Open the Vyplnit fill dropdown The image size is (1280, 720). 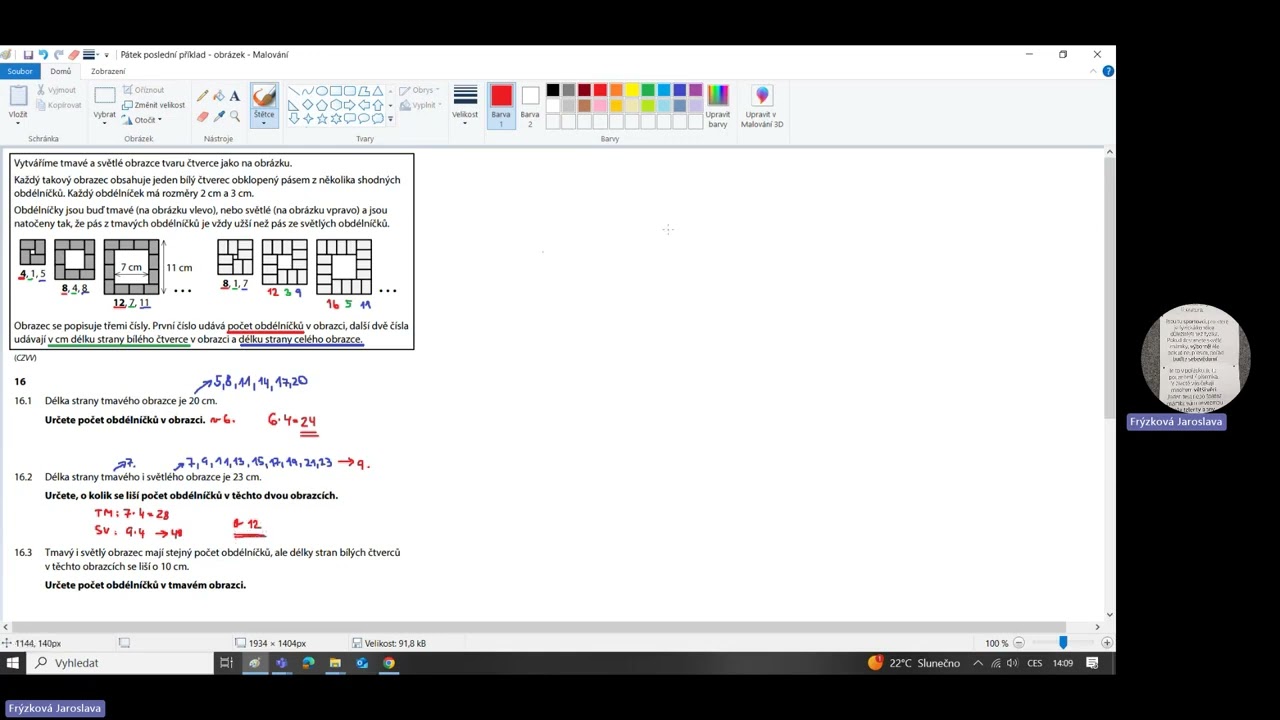click(420, 105)
